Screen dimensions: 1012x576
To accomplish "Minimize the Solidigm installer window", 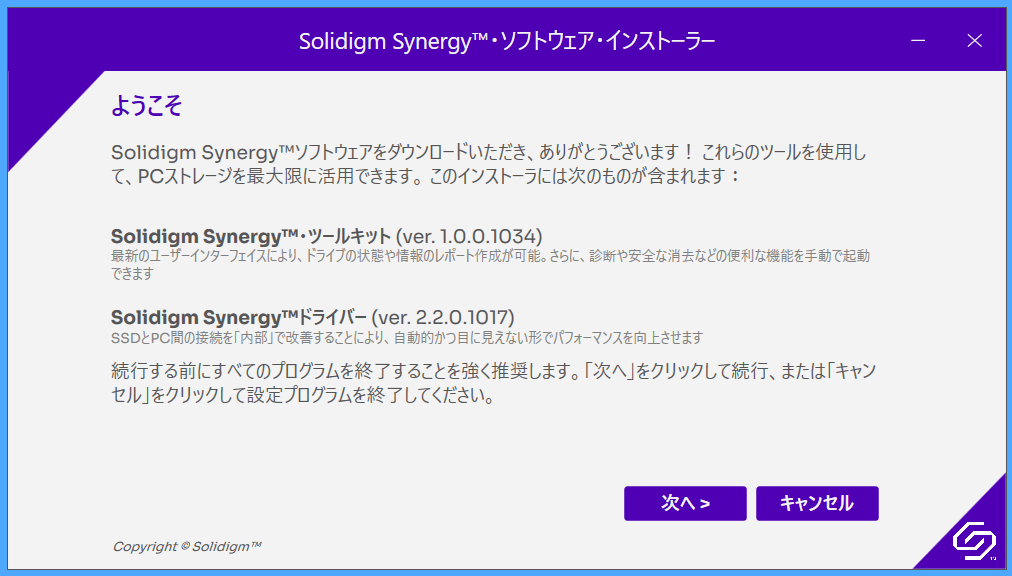I will pyautogui.click(x=918, y=41).
